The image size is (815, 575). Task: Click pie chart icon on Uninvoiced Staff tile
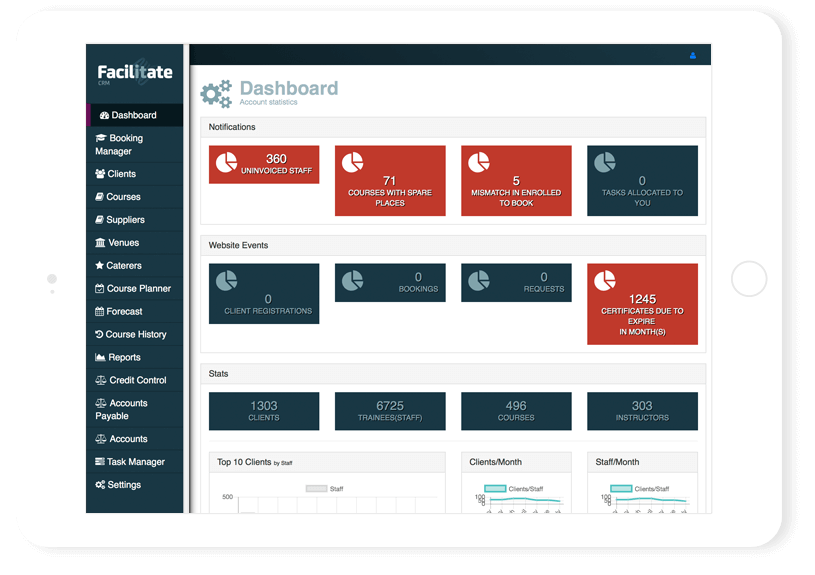click(x=226, y=162)
